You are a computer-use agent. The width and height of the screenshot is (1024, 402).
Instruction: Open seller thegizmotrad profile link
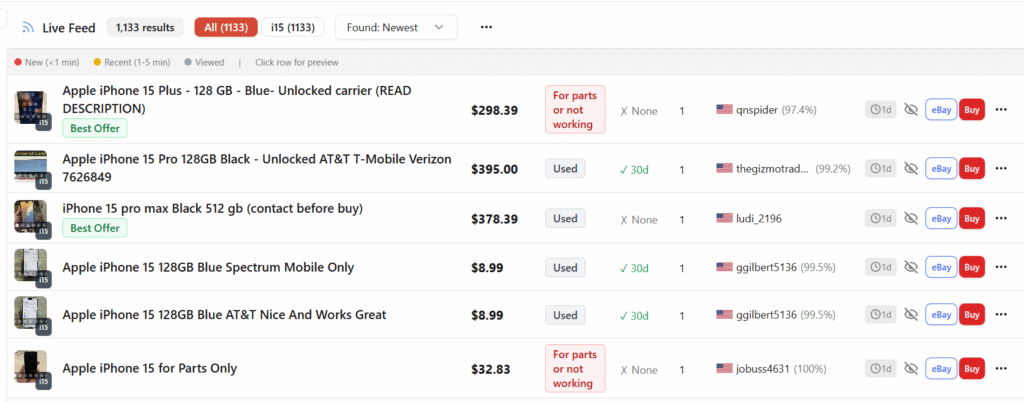click(x=773, y=169)
